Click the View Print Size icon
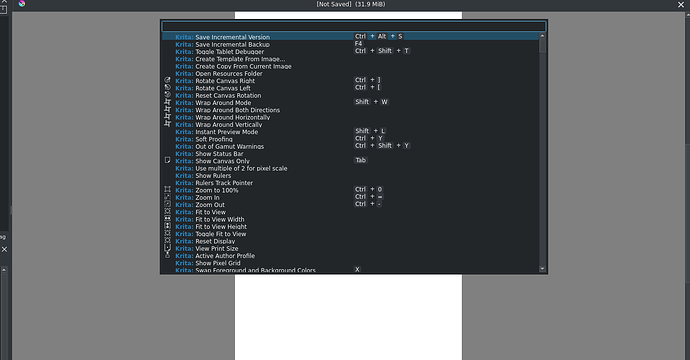The width and height of the screenshot is (690, 360). tap(167, 248)
